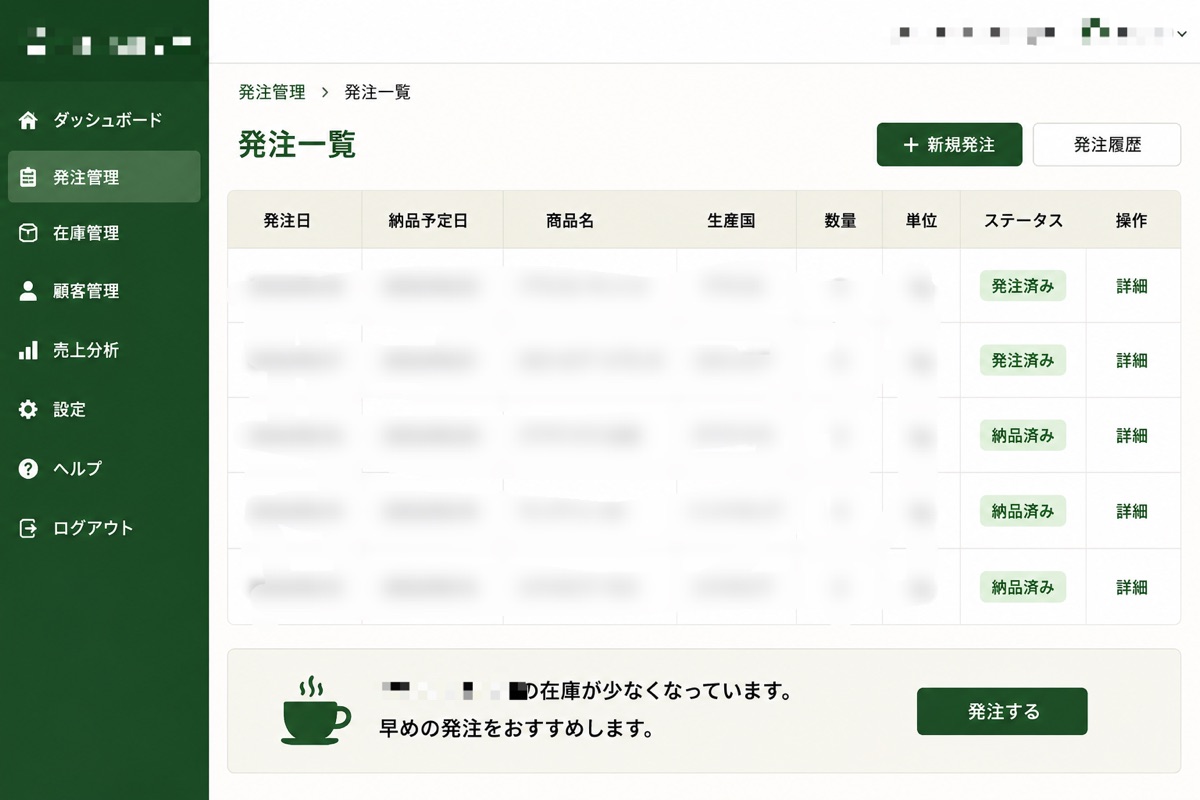1200x800 pixels.
Task: Click the gear icon for 設定
Action: (x=28, y=409)
